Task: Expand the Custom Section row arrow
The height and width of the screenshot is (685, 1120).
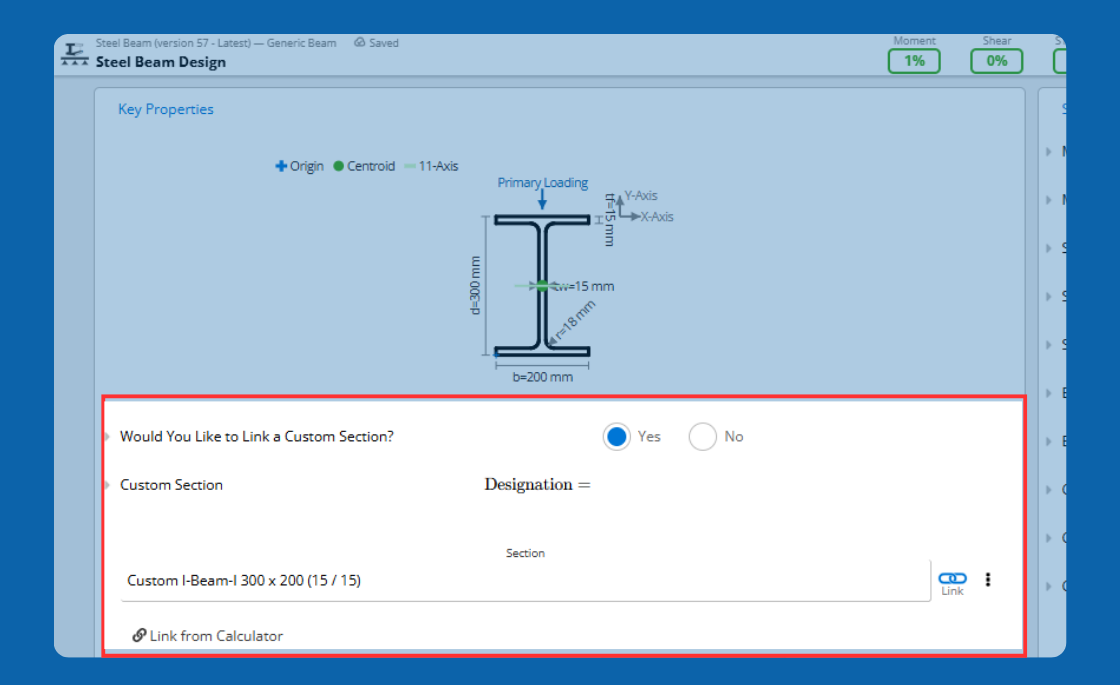Action: coord(107,485)
